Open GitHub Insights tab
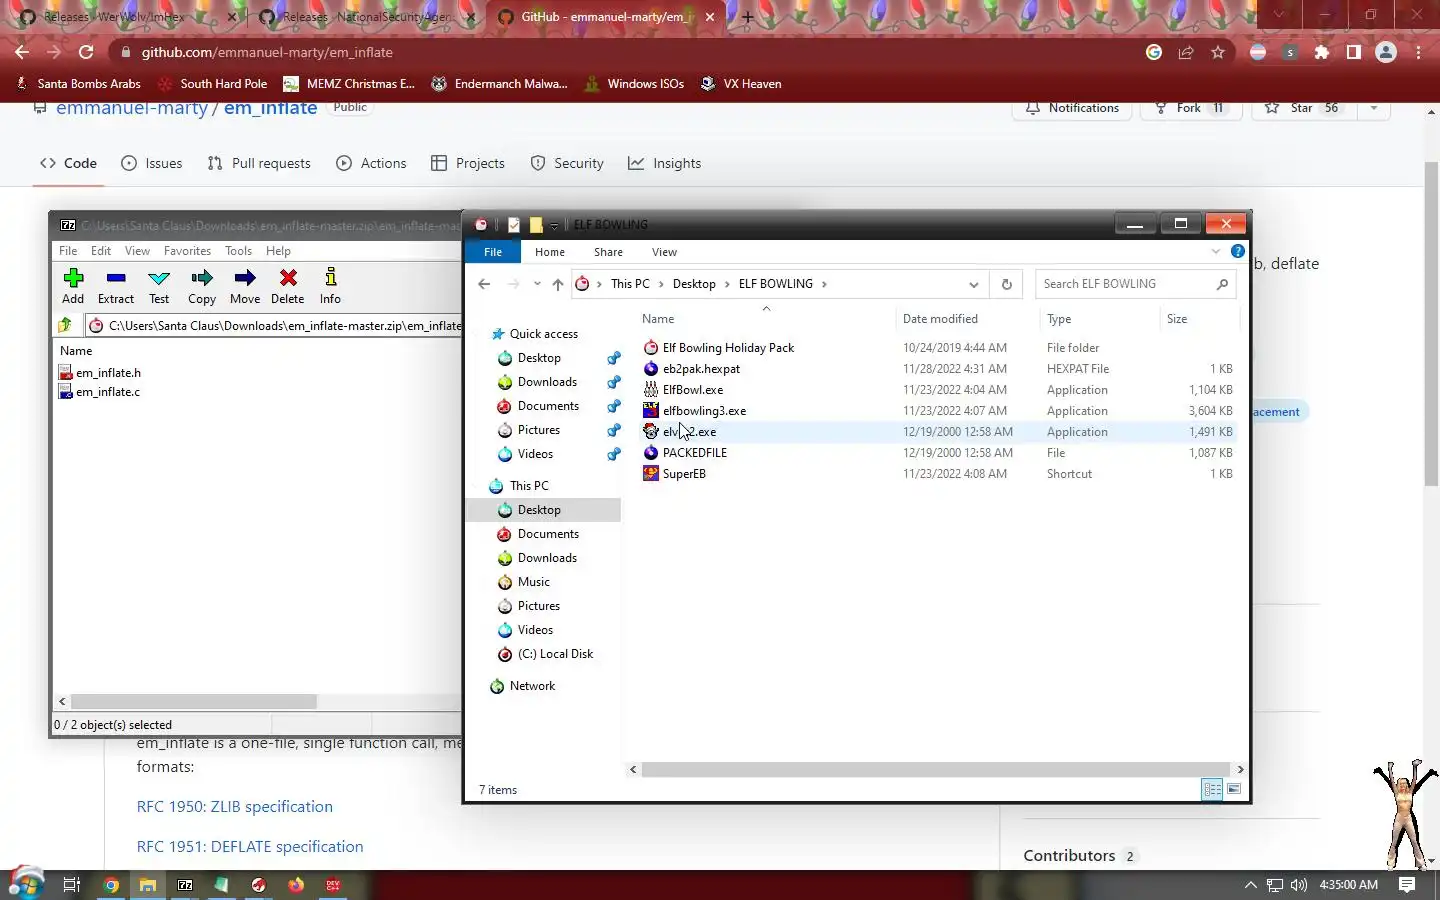This screenshot has height=900, width=1440. click(665, 163)
